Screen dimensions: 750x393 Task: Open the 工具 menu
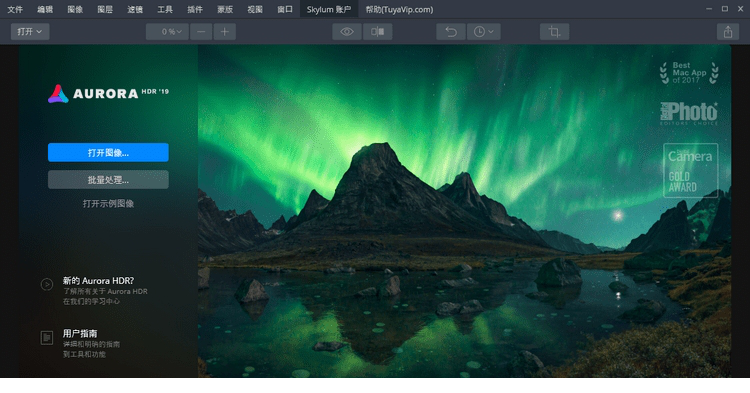[x=165, y=9]
